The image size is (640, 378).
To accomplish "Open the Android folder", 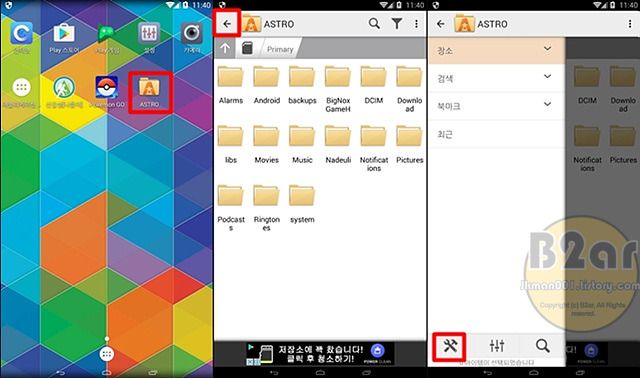I will click(267, 85).
